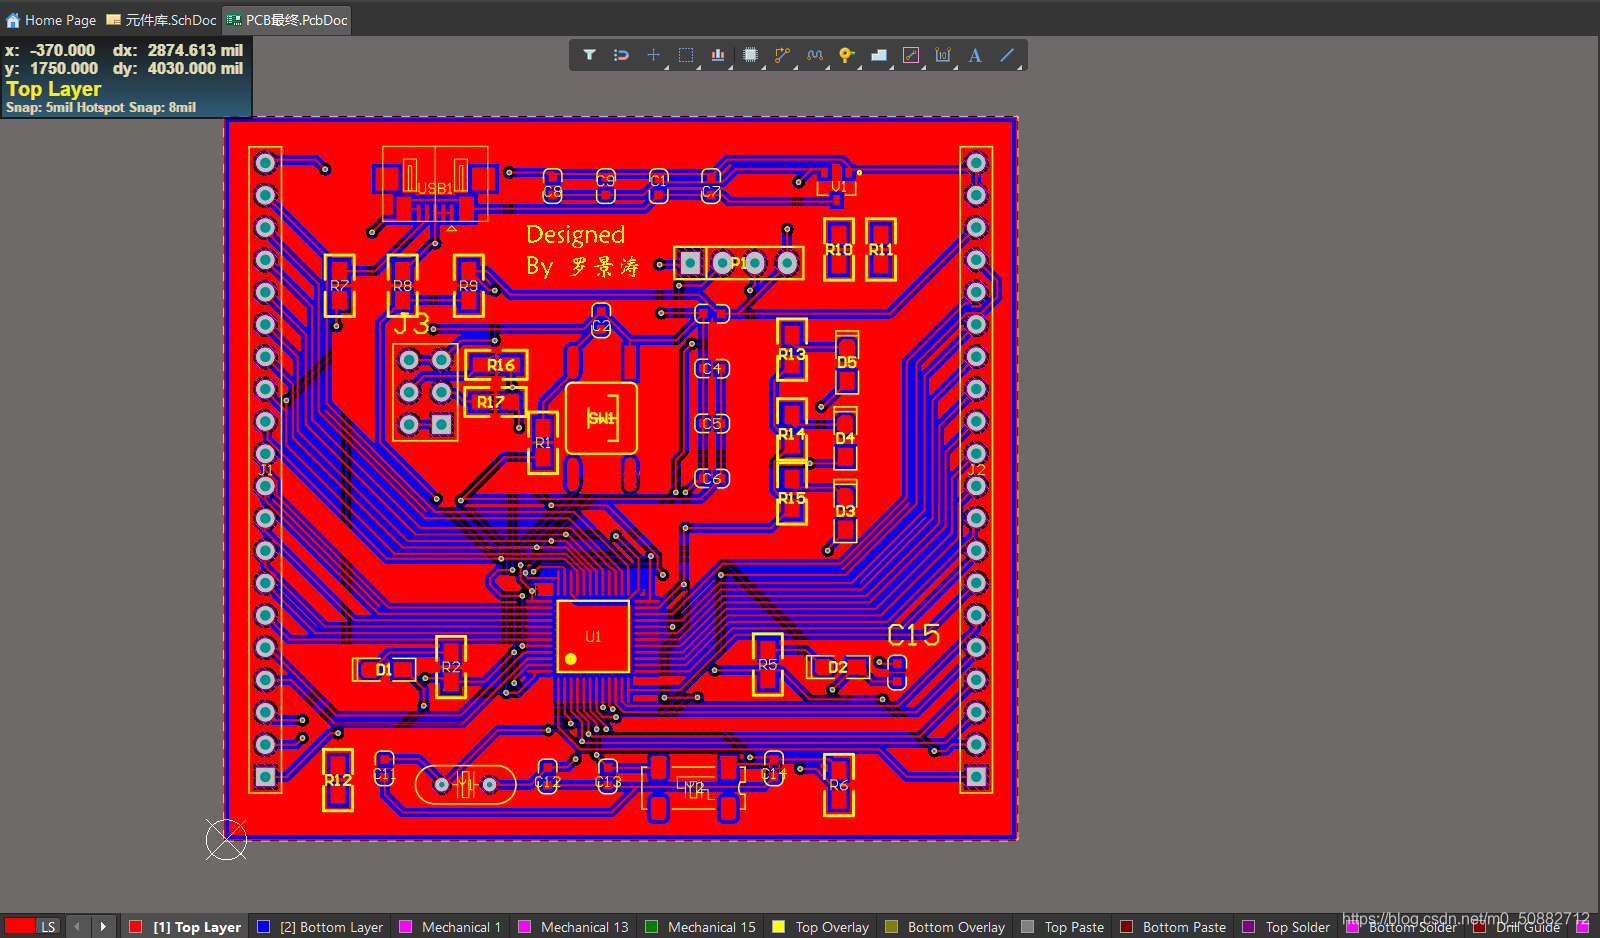1600x938 pixels.
Task: Expand the via tool options triangle
Action: pos(859,67)
